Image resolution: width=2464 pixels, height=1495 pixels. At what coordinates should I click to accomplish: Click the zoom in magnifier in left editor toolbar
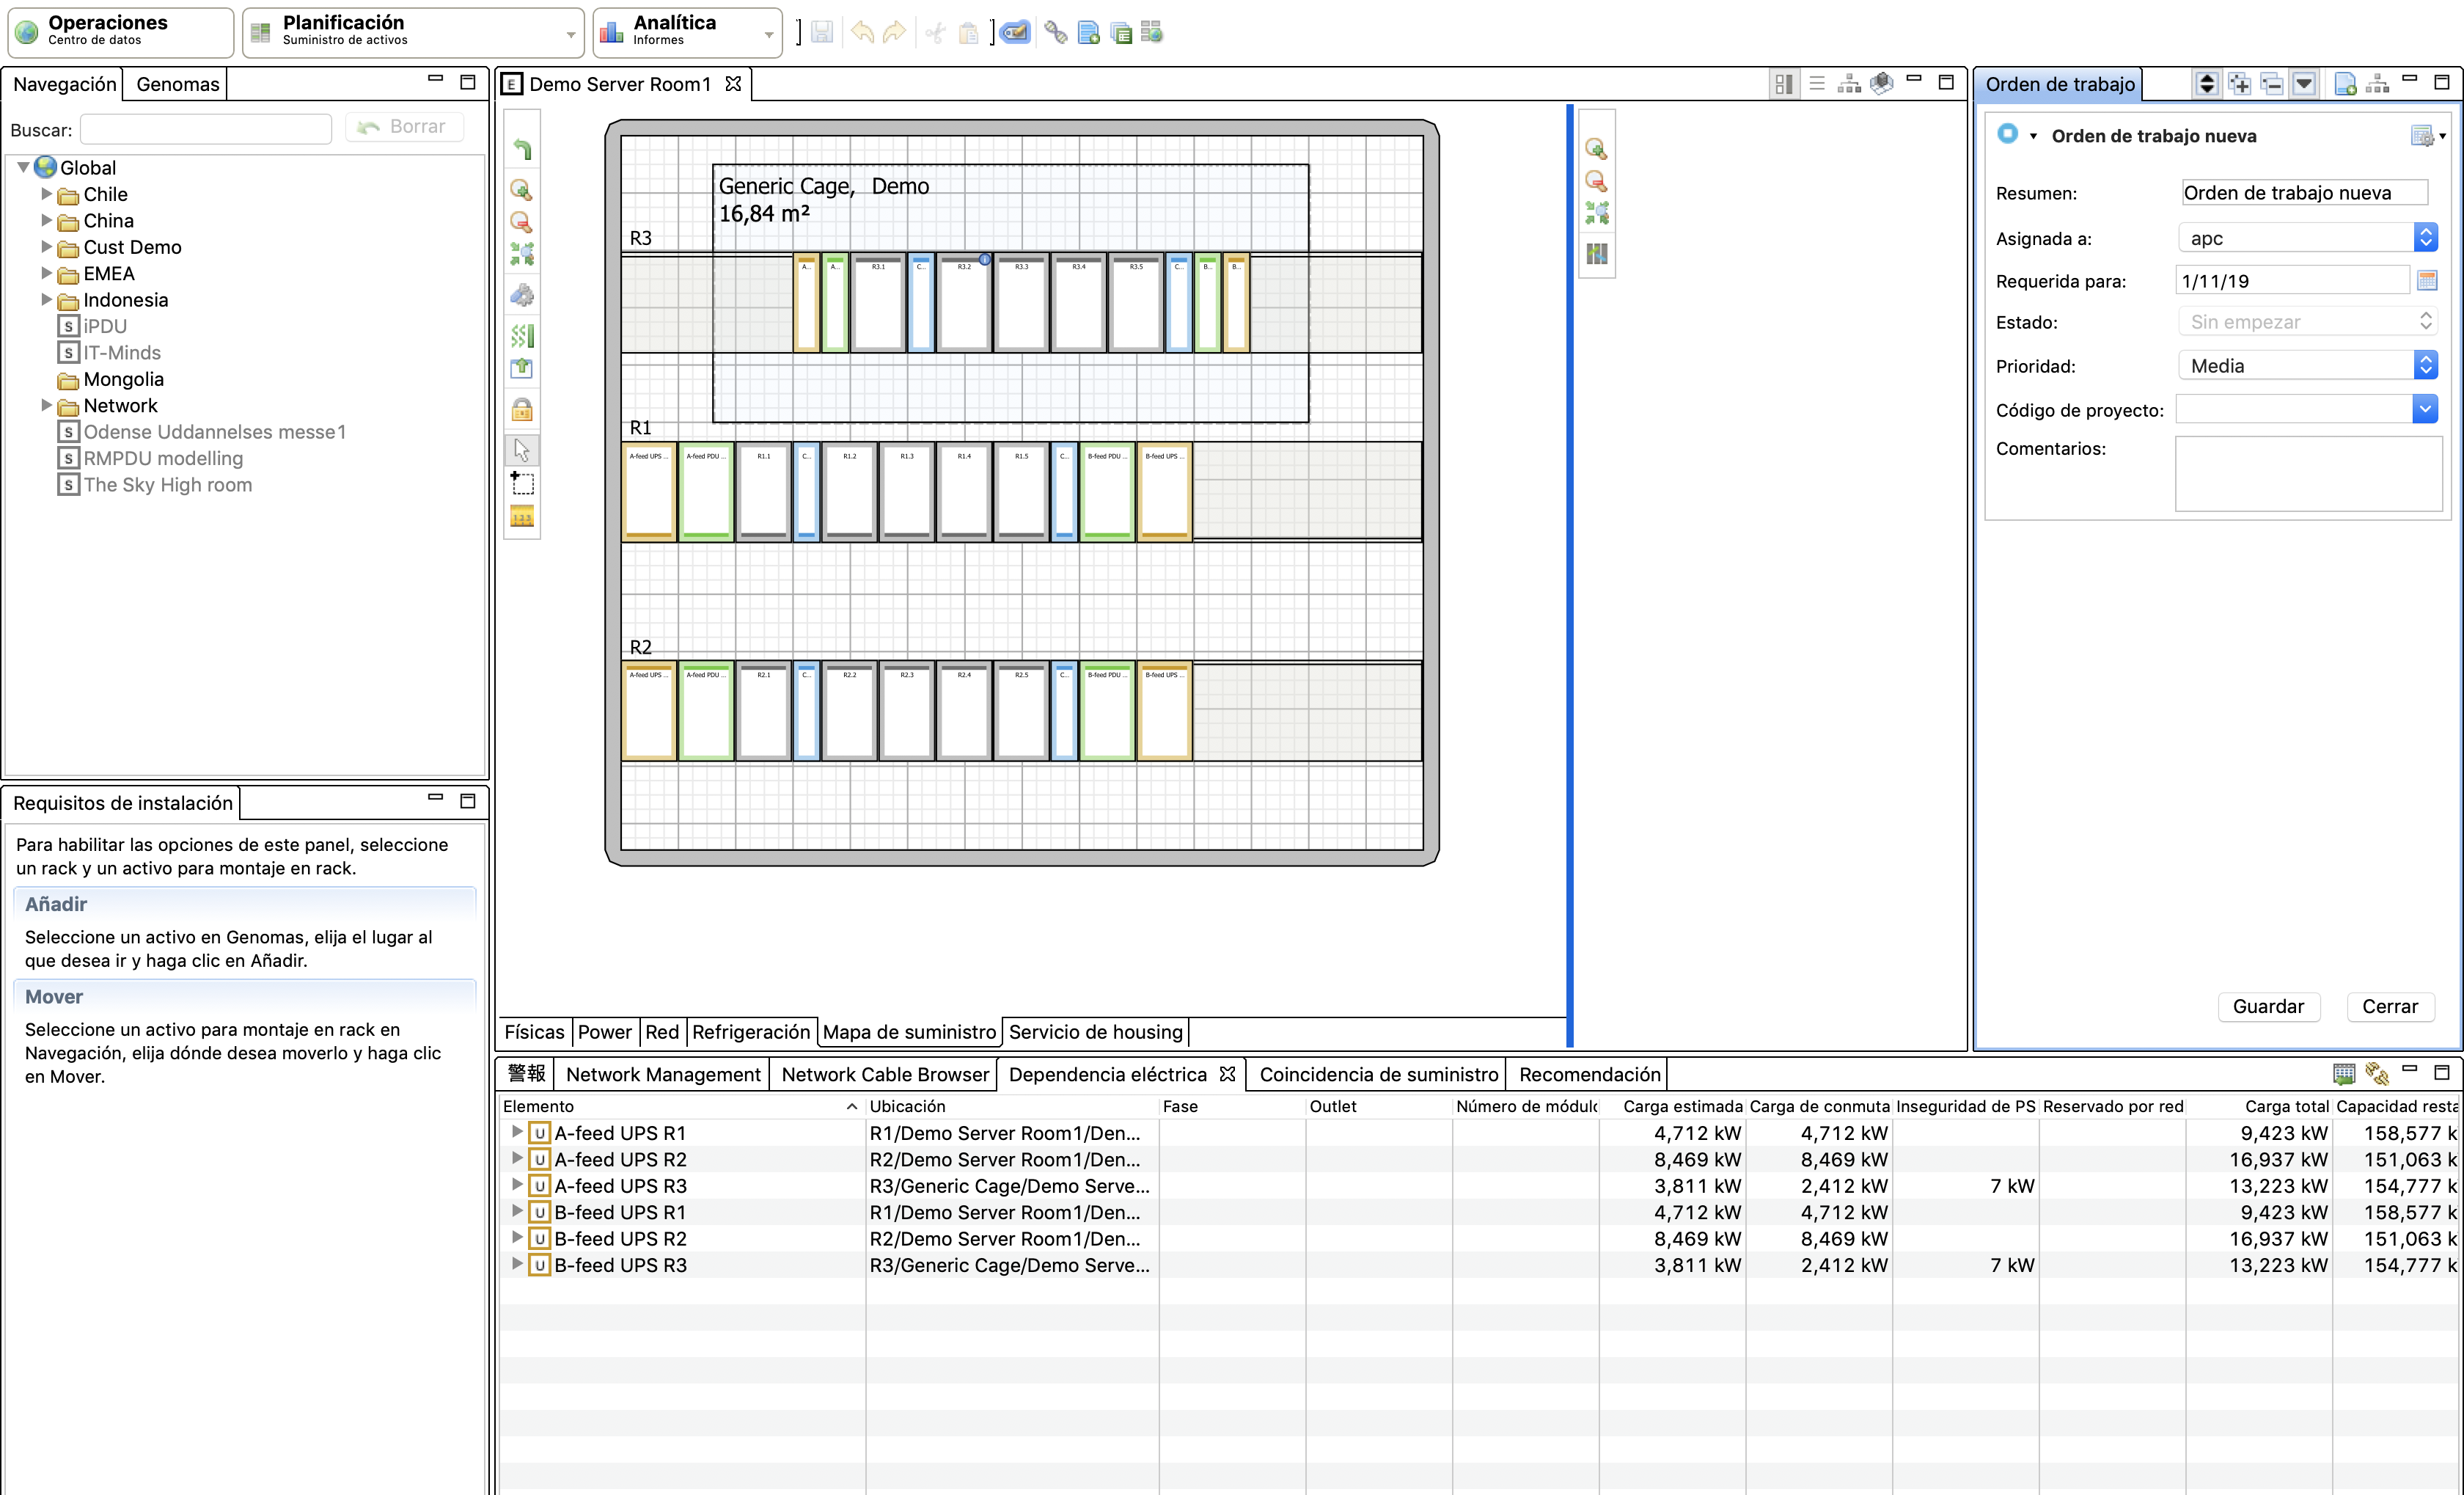click(521, 190)
